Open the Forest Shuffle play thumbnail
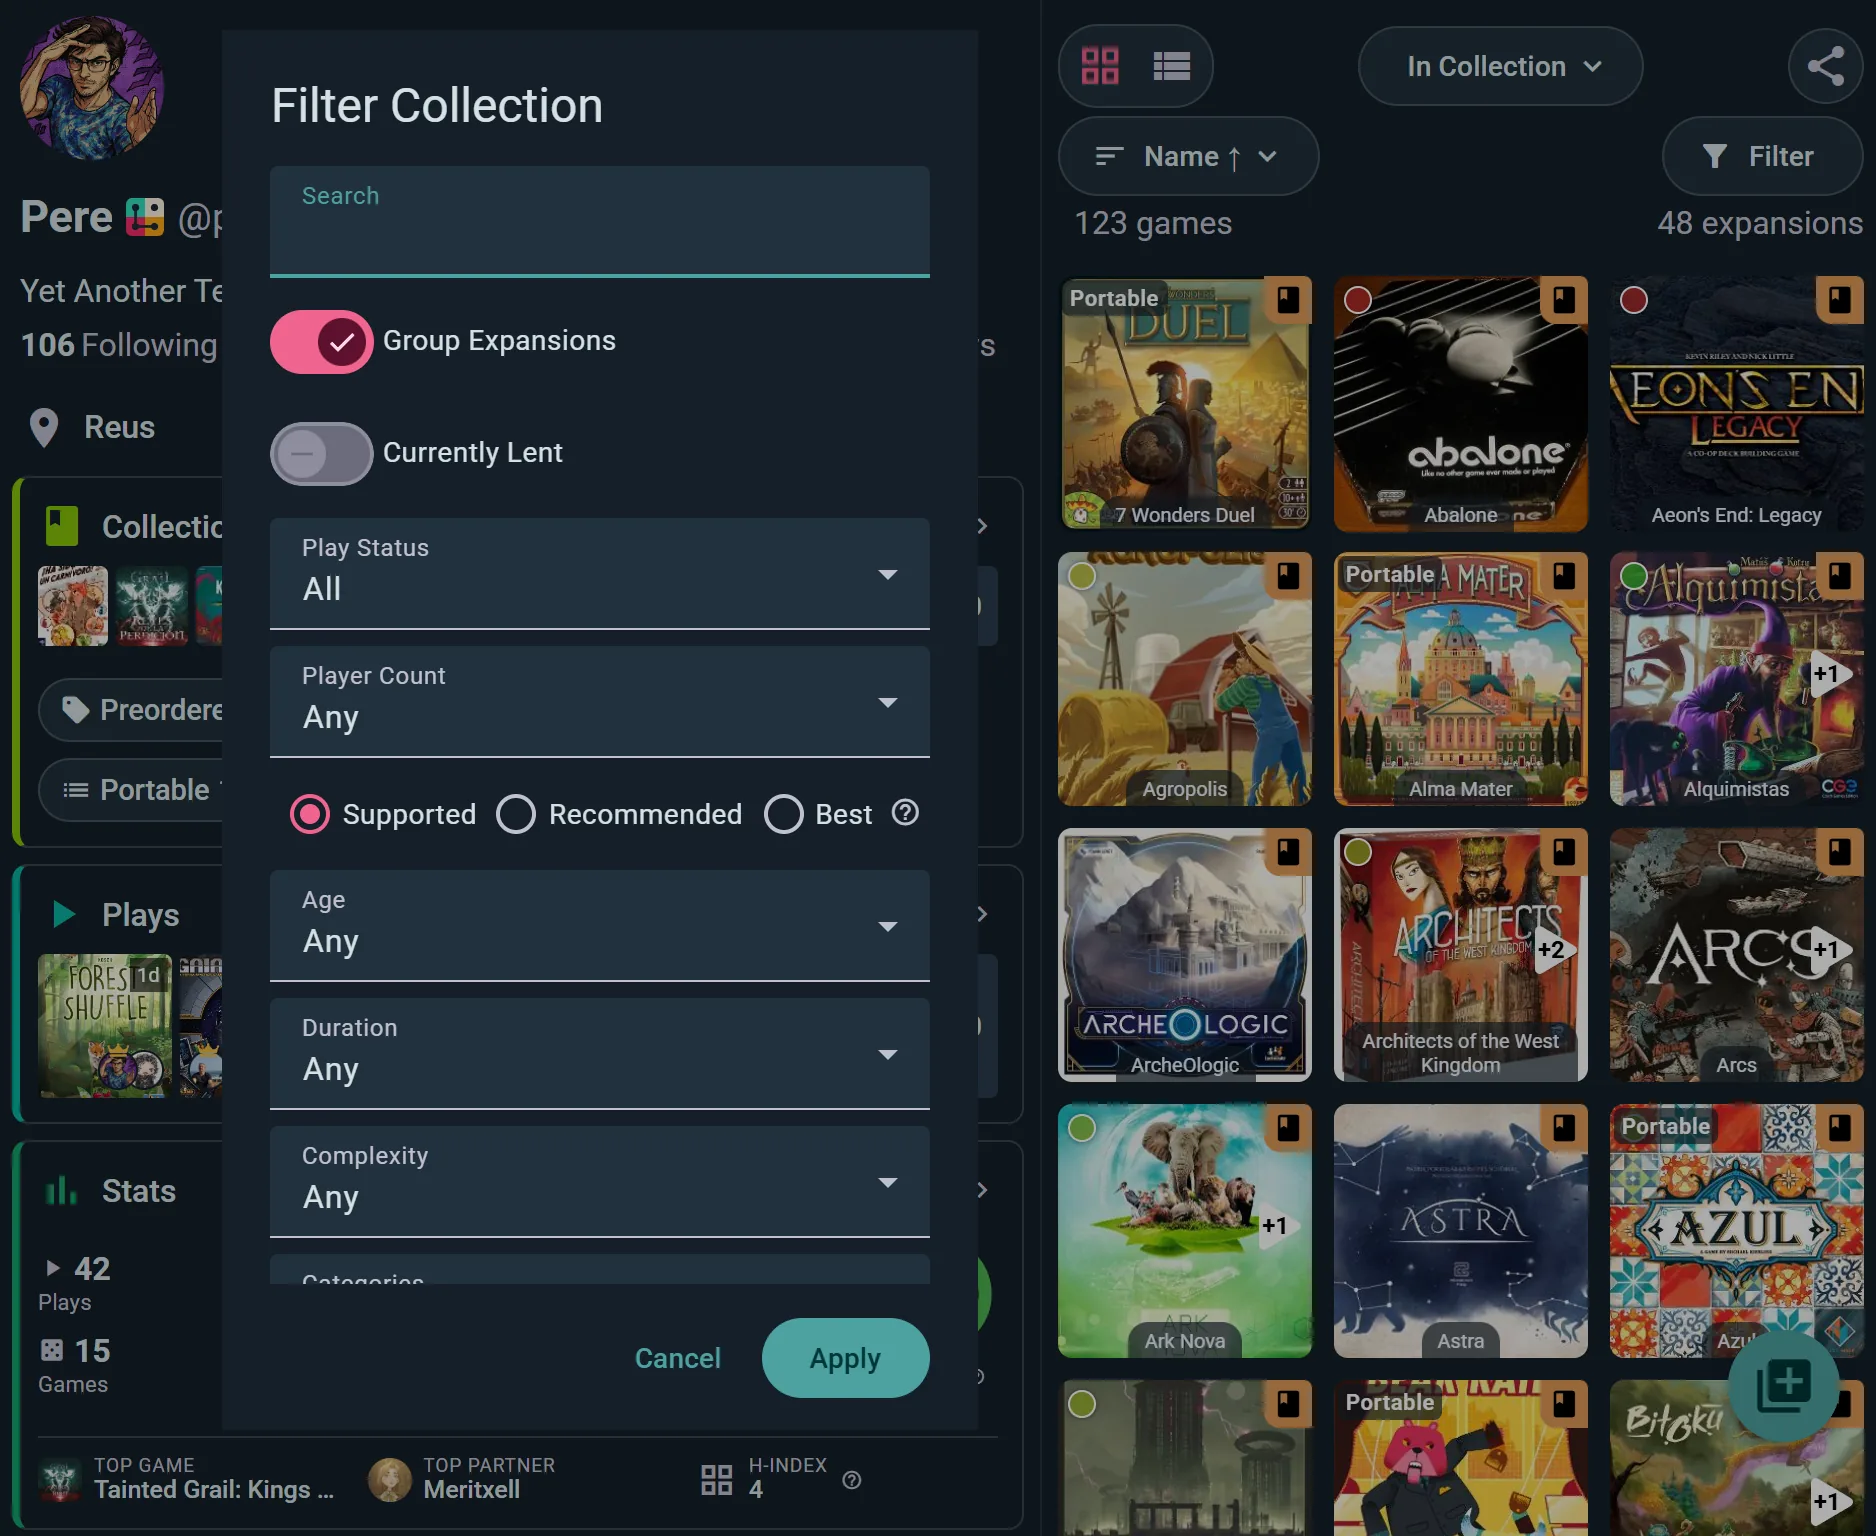 [105, 1025]
